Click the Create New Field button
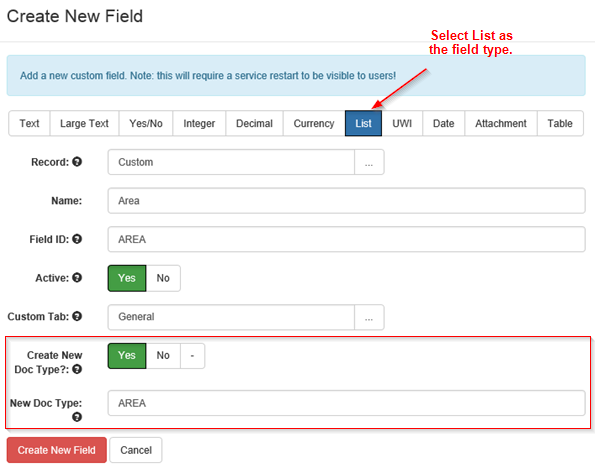The width and height of the screenshot is (595, 469). [x=57, y=450]
